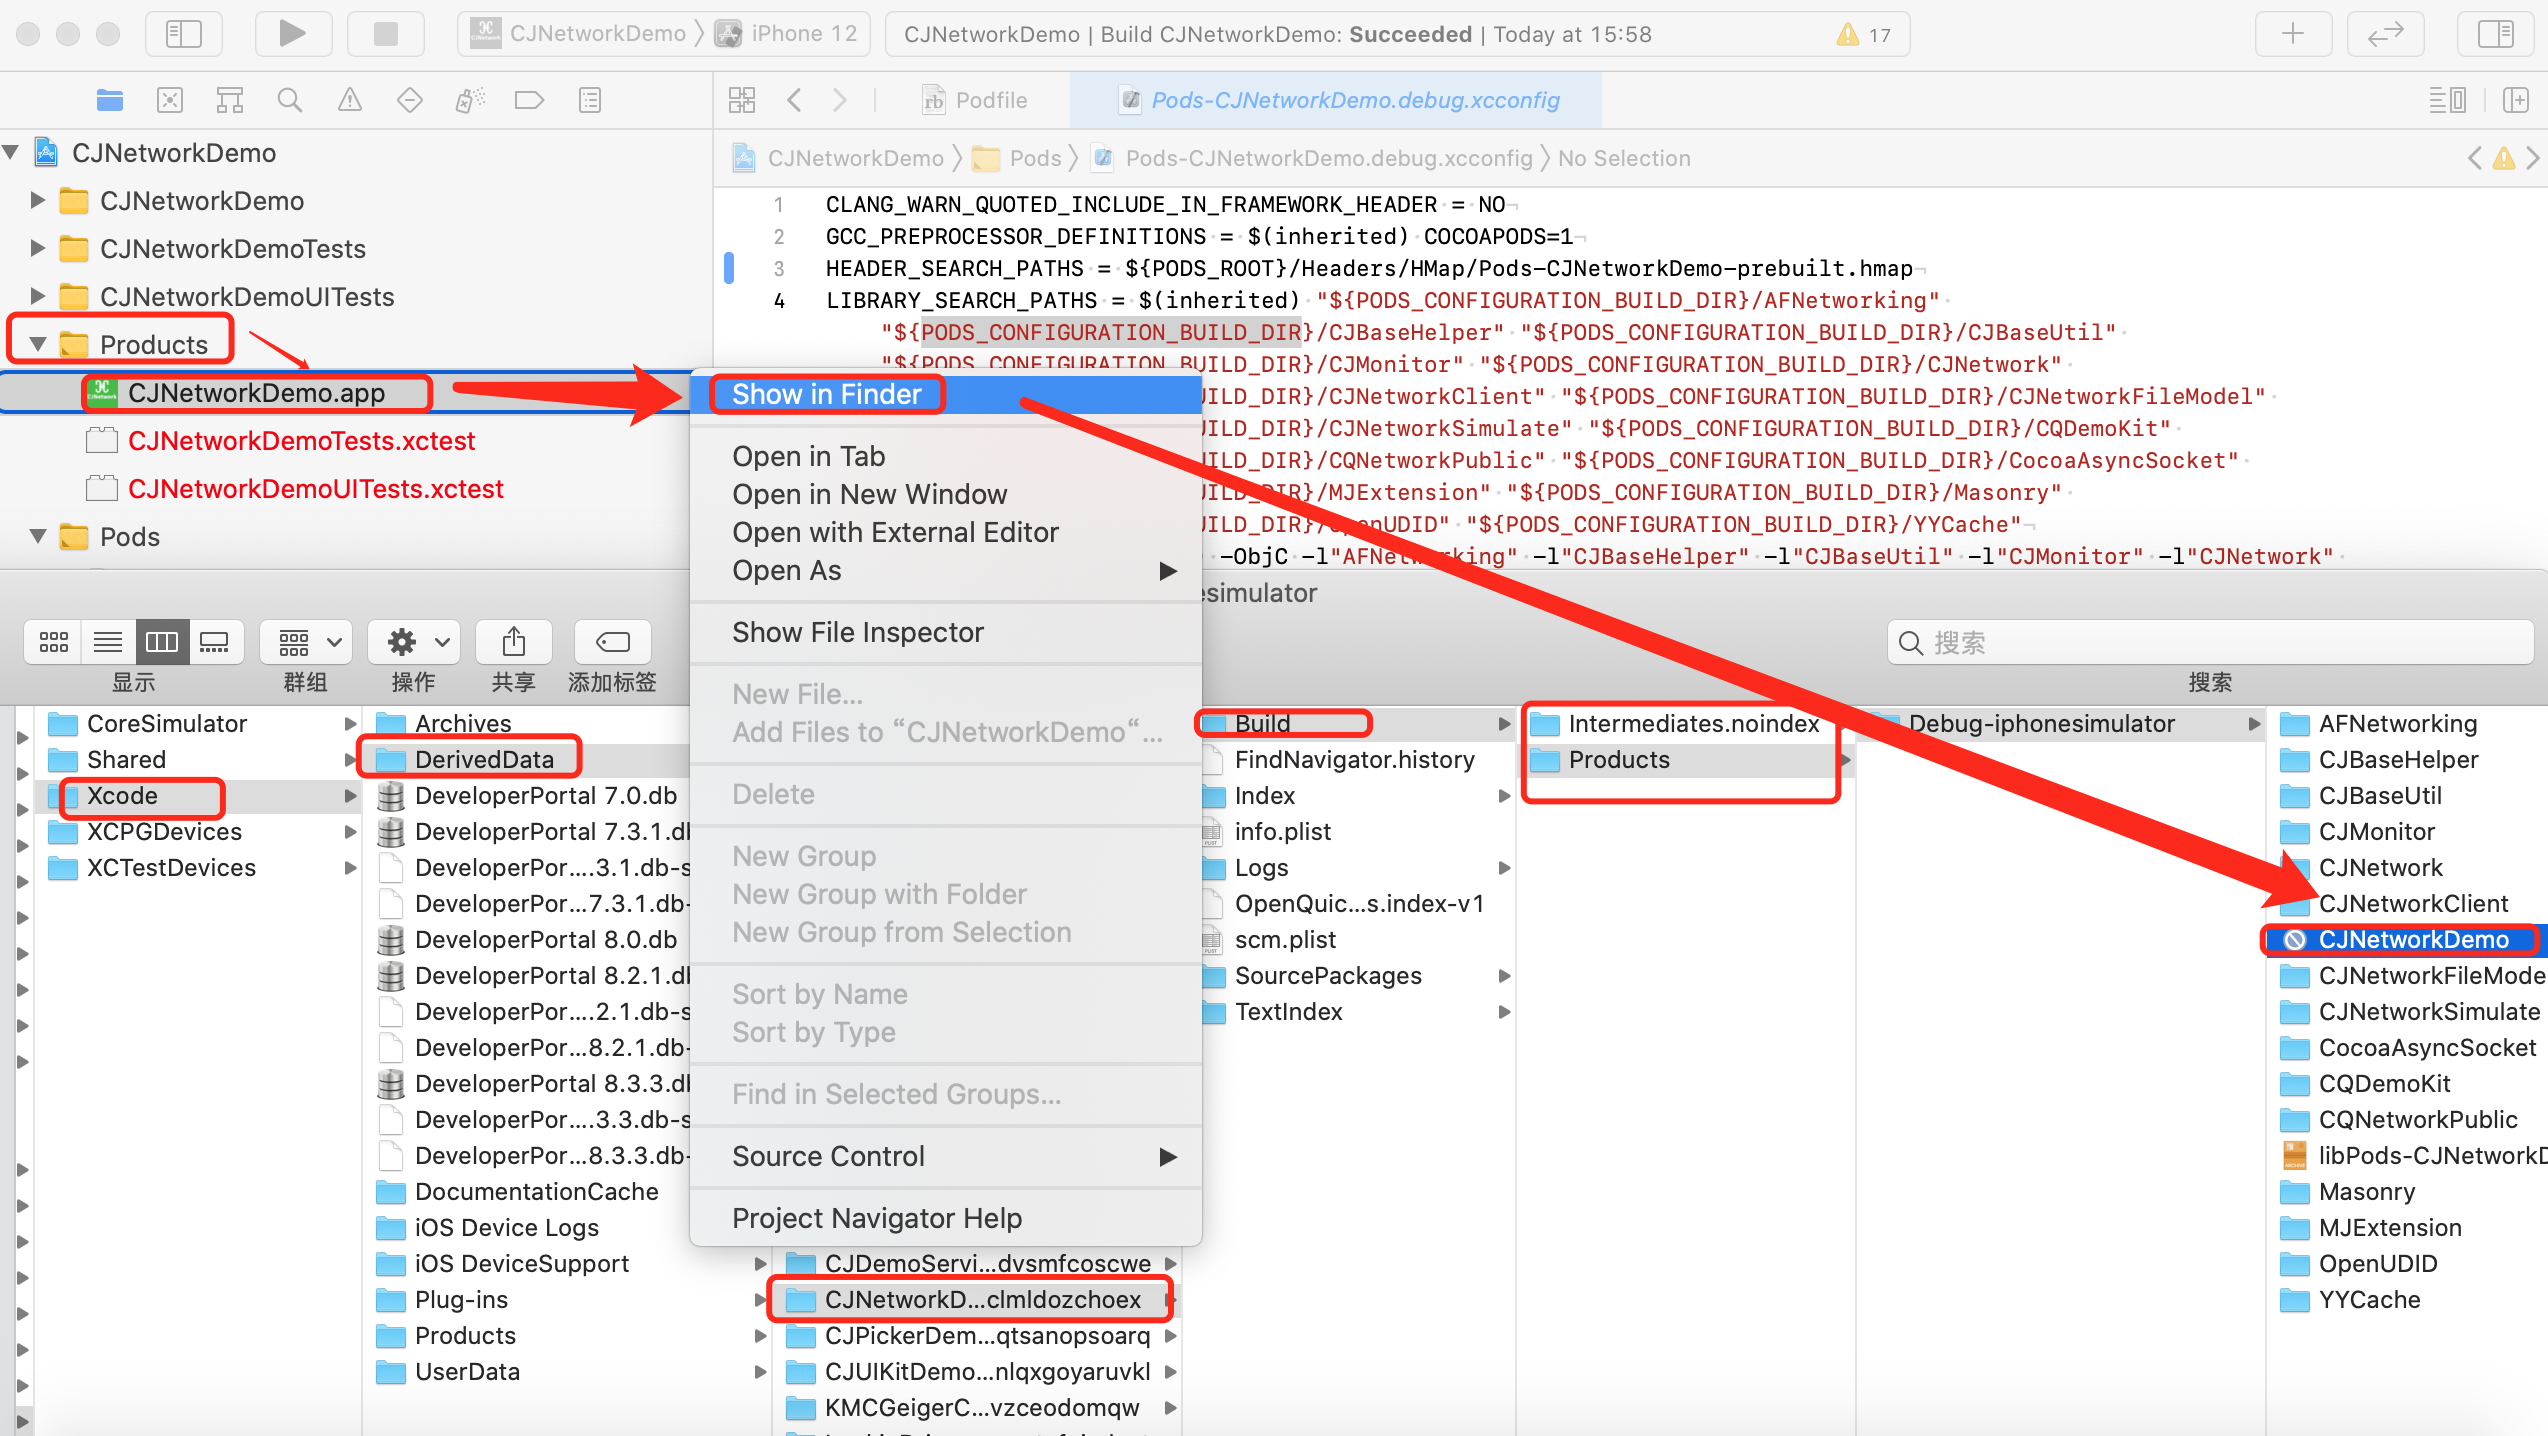The height and width of the screenshot is (1436, 2548).
Task: Expand the CJNetworkDemoTests group
Action: pyautogui.click(x=38, y=249)
